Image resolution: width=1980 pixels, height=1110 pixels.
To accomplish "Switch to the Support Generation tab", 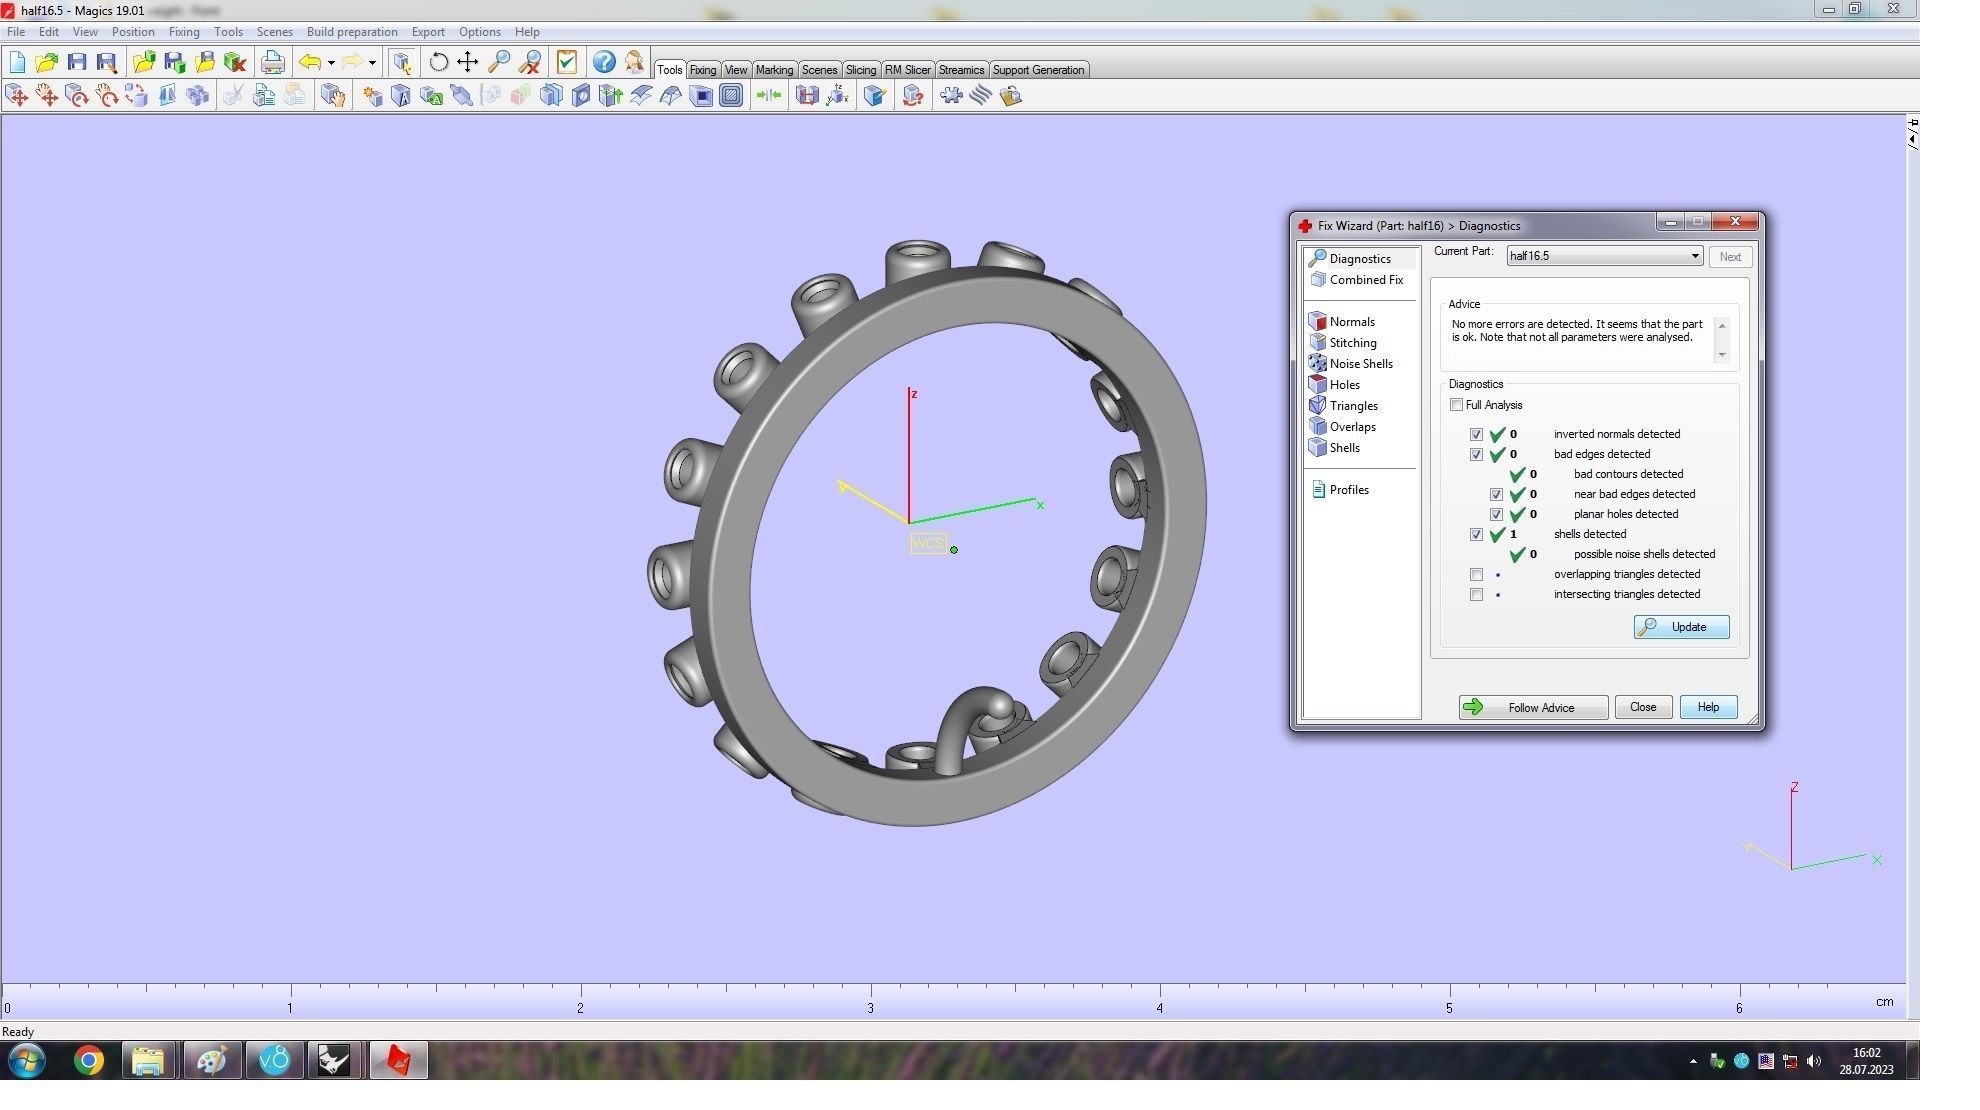I will pyautogui.click(x=1037, y=70).
